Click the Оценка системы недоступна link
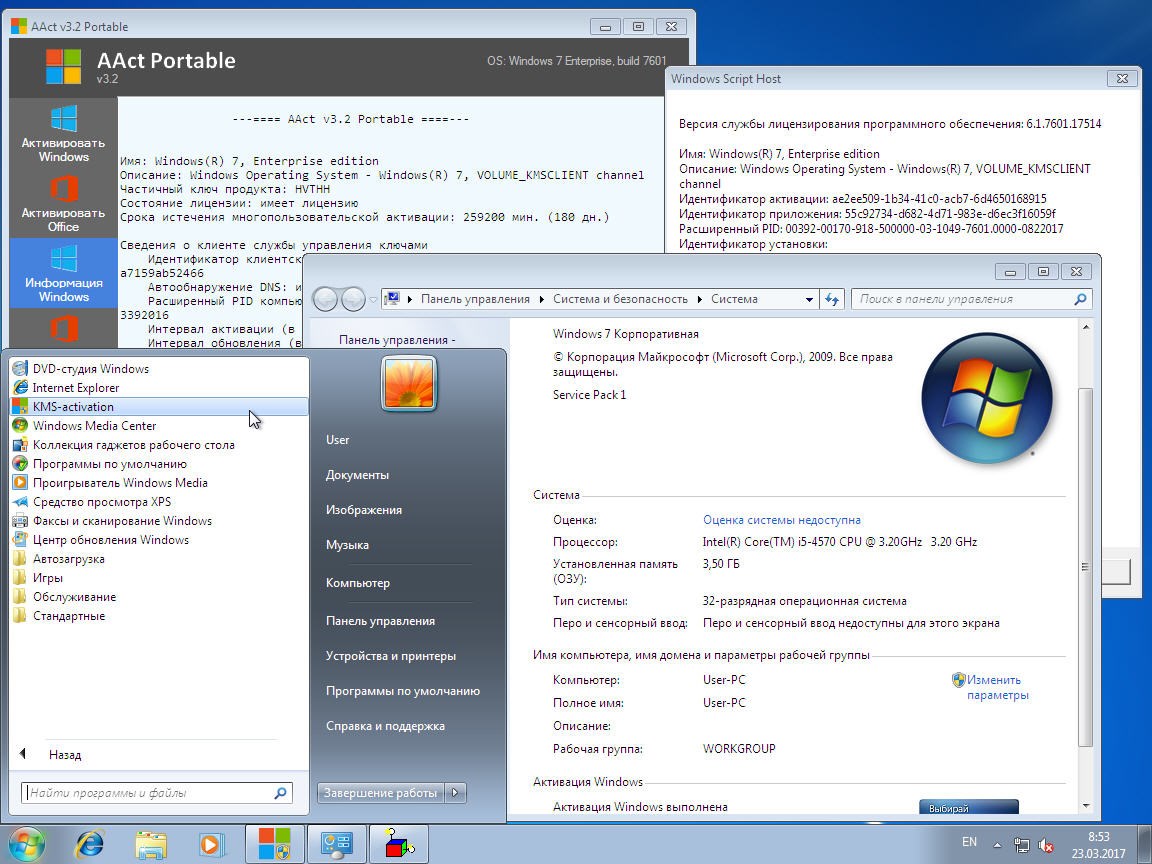The height and width of the screenshot is (864, 1152). tap(782, 520)
